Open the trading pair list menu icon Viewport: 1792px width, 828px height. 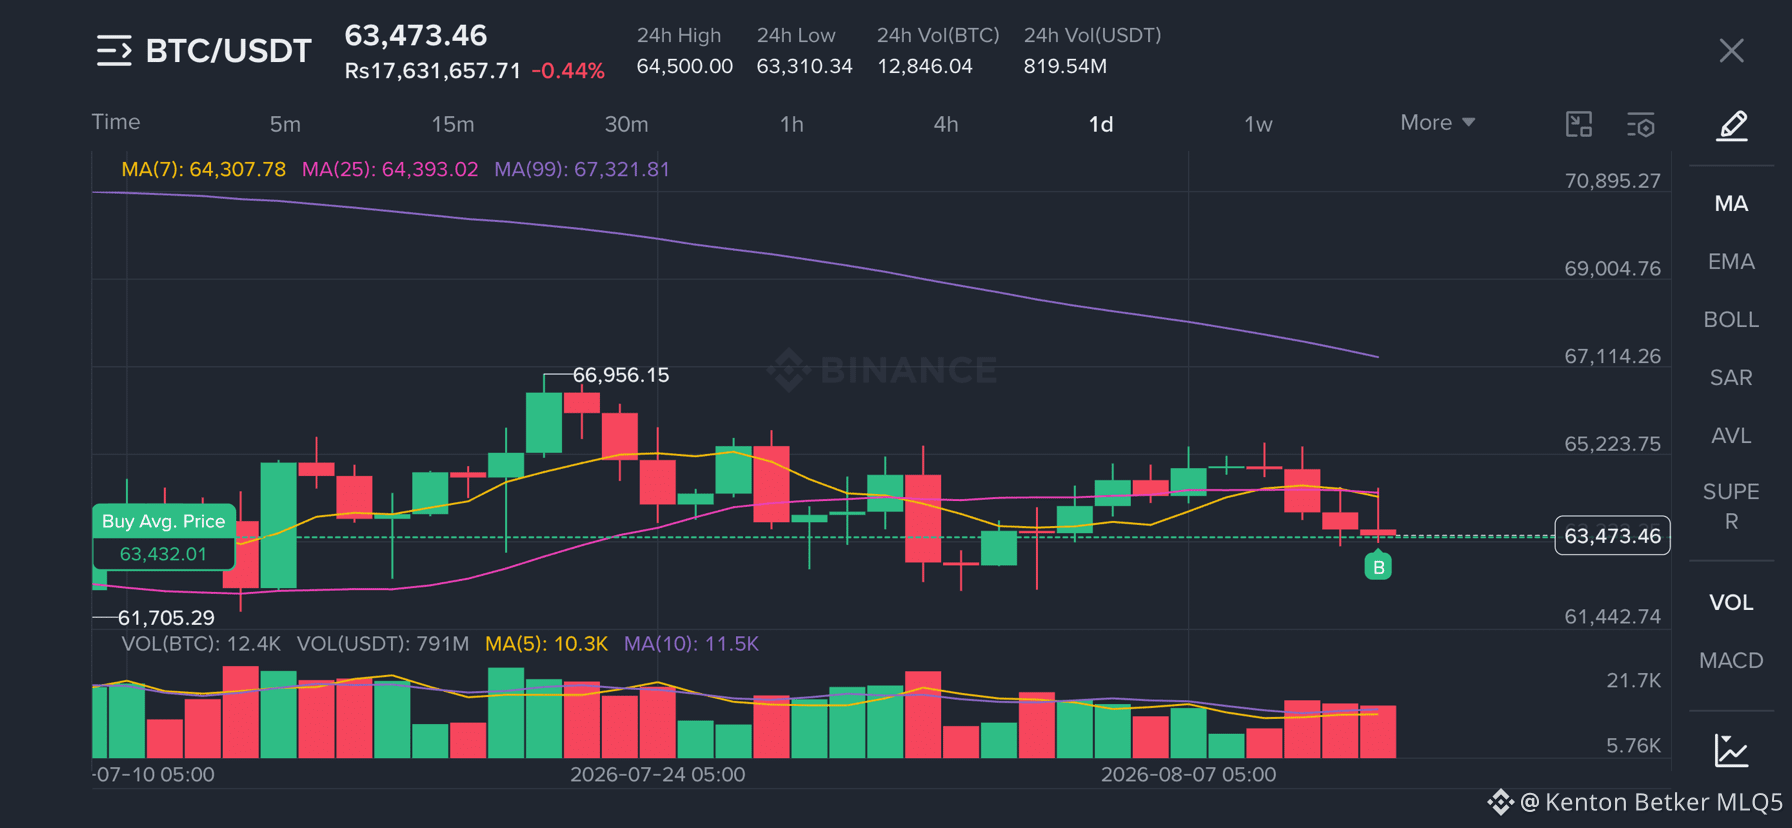point(114,50)
